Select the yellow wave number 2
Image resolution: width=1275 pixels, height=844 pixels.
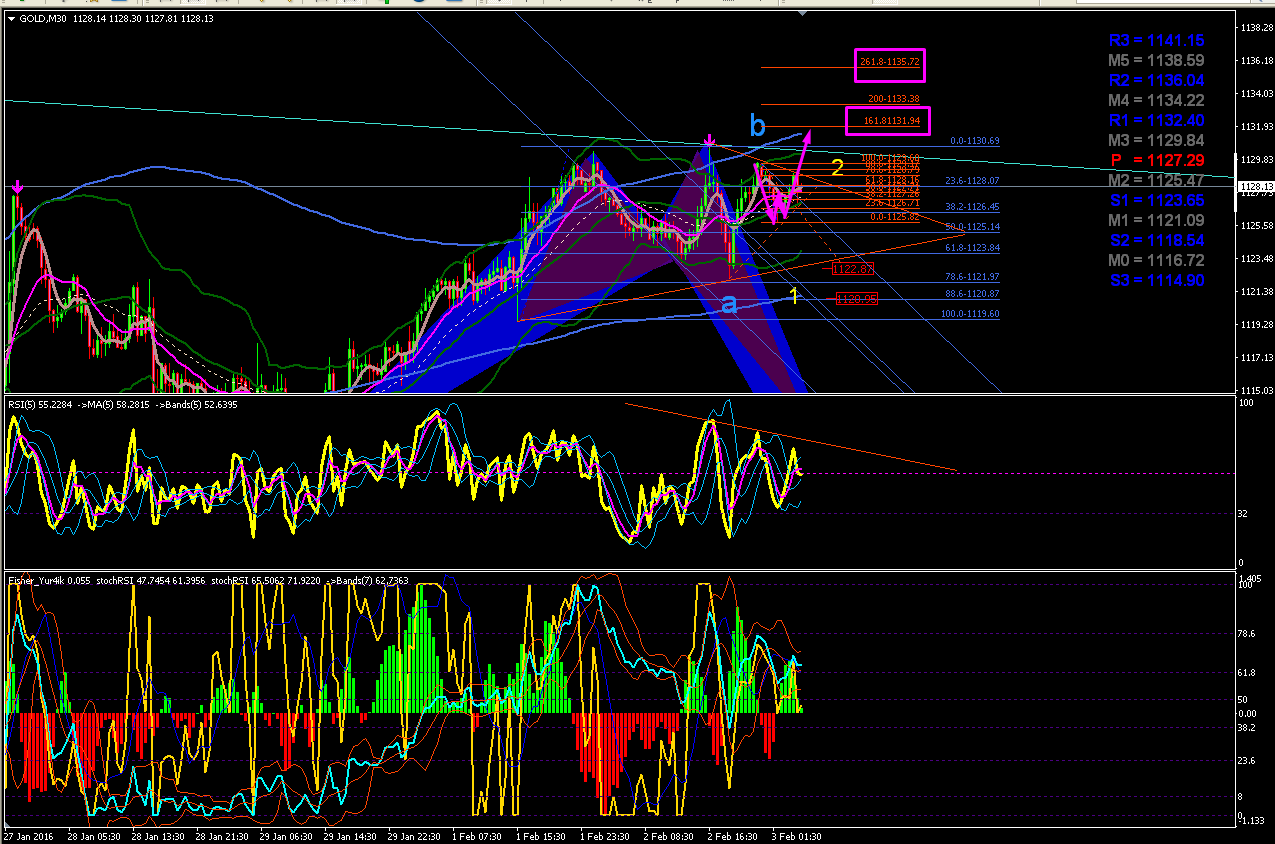(838, 167)
